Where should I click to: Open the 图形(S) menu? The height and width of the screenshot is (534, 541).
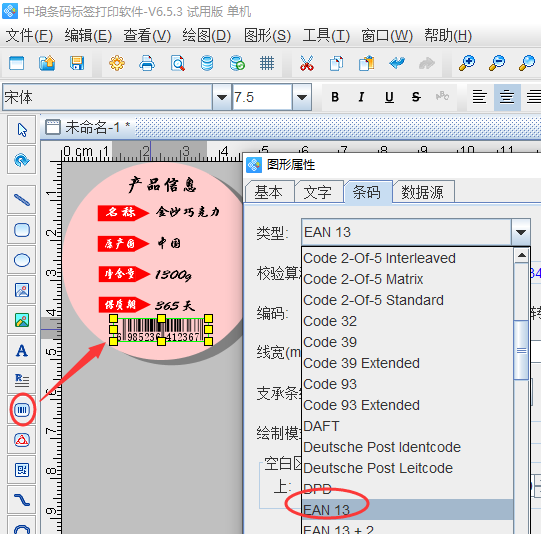coord(267,36)
